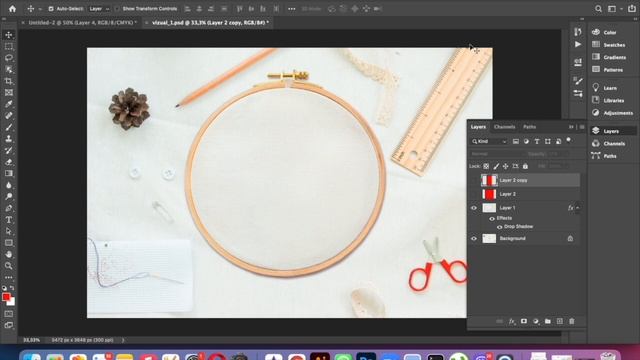The height and width of the screenshot is (360, 640).
Task: Select the Dodge tool
Action: click(x=9, y=196)
